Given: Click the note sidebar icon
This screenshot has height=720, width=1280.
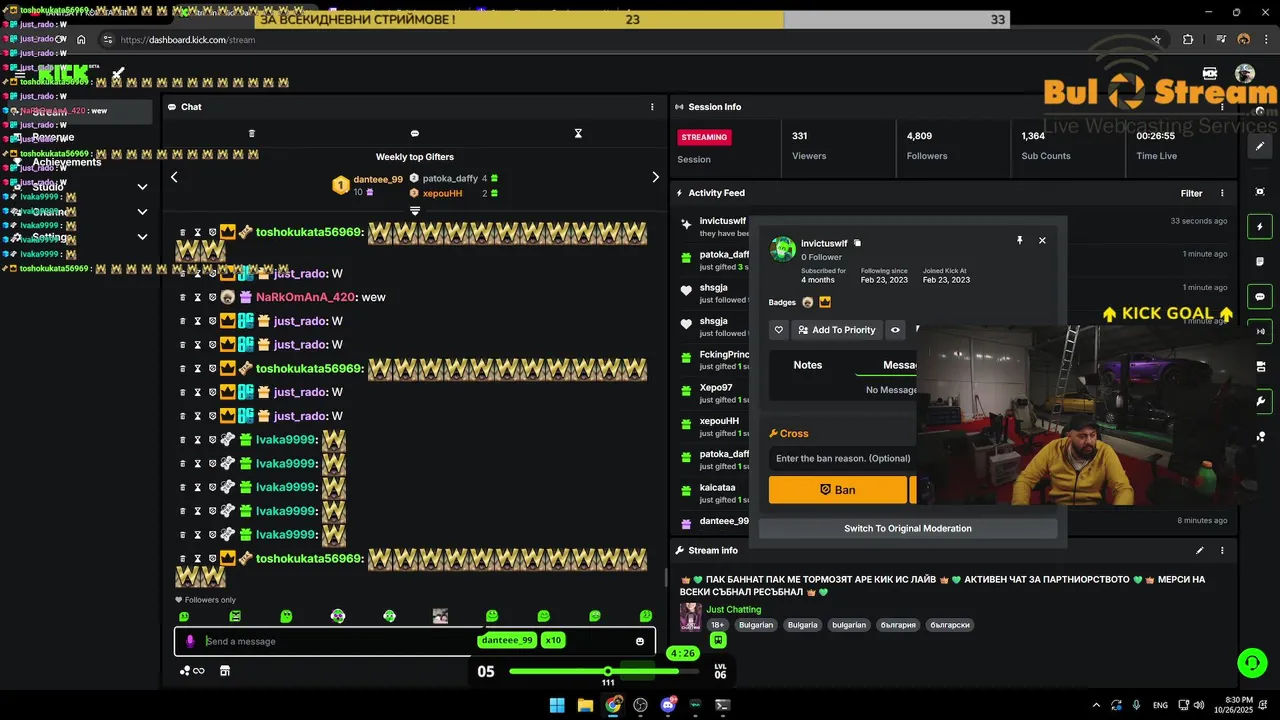Looking at the screenshot, I should point(1260,262).
